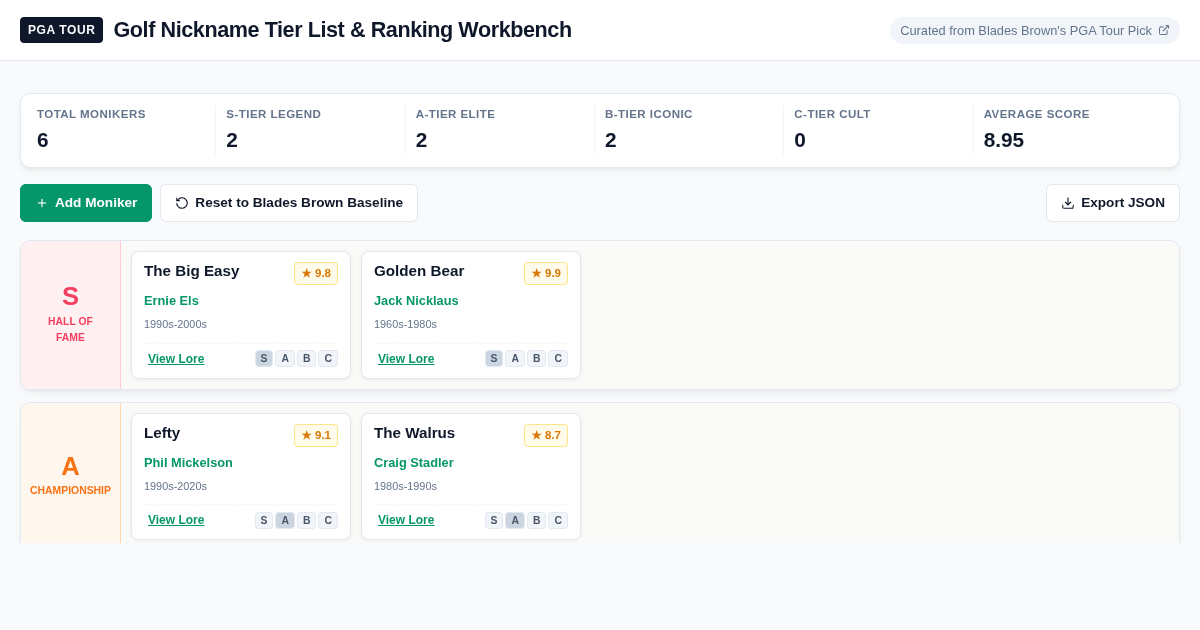Open Curated from Blades Brown's PGA Tour Pick link
The height and width of the screenshot is (630, 1200).
click(1035, 30)
